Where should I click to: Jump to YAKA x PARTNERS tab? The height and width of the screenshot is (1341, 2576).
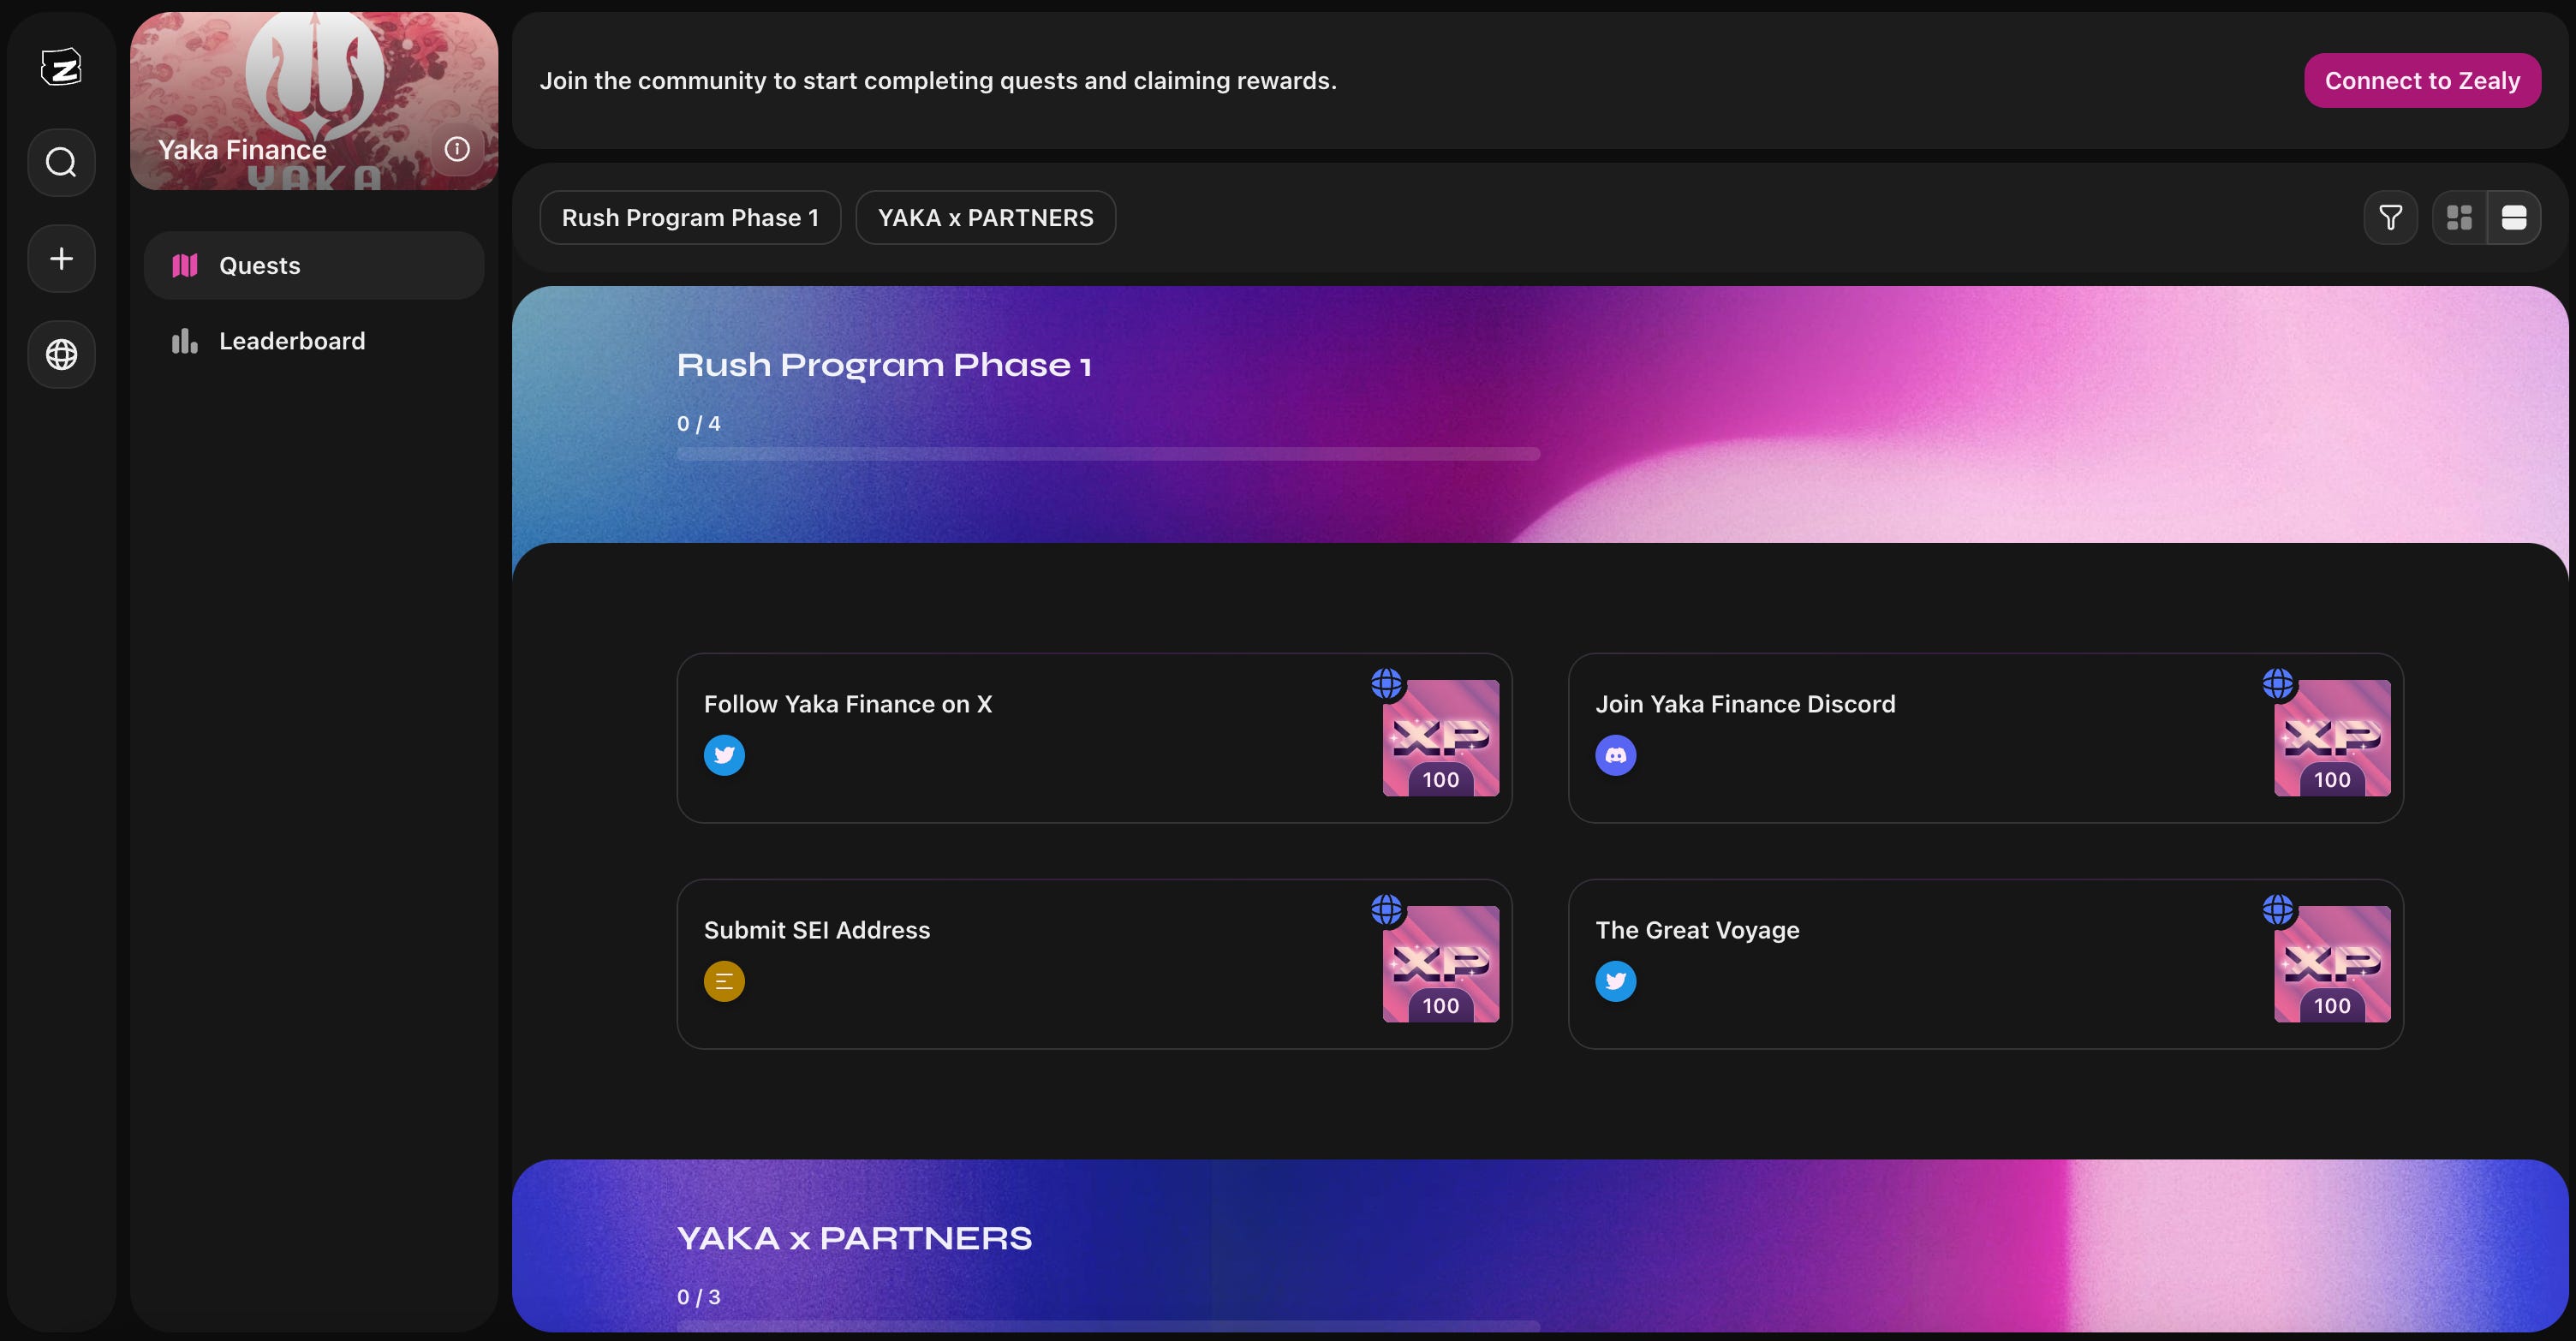click(x=986, y=217)
